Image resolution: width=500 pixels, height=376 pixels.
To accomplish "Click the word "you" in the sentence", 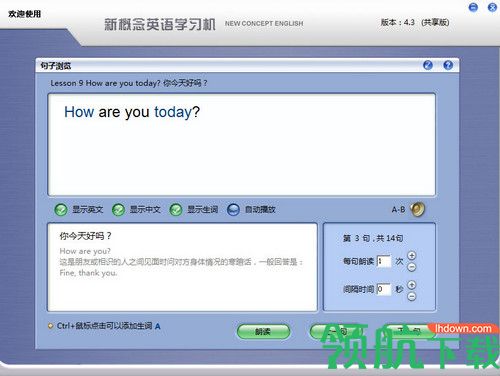I will click(x=137, y=113).
